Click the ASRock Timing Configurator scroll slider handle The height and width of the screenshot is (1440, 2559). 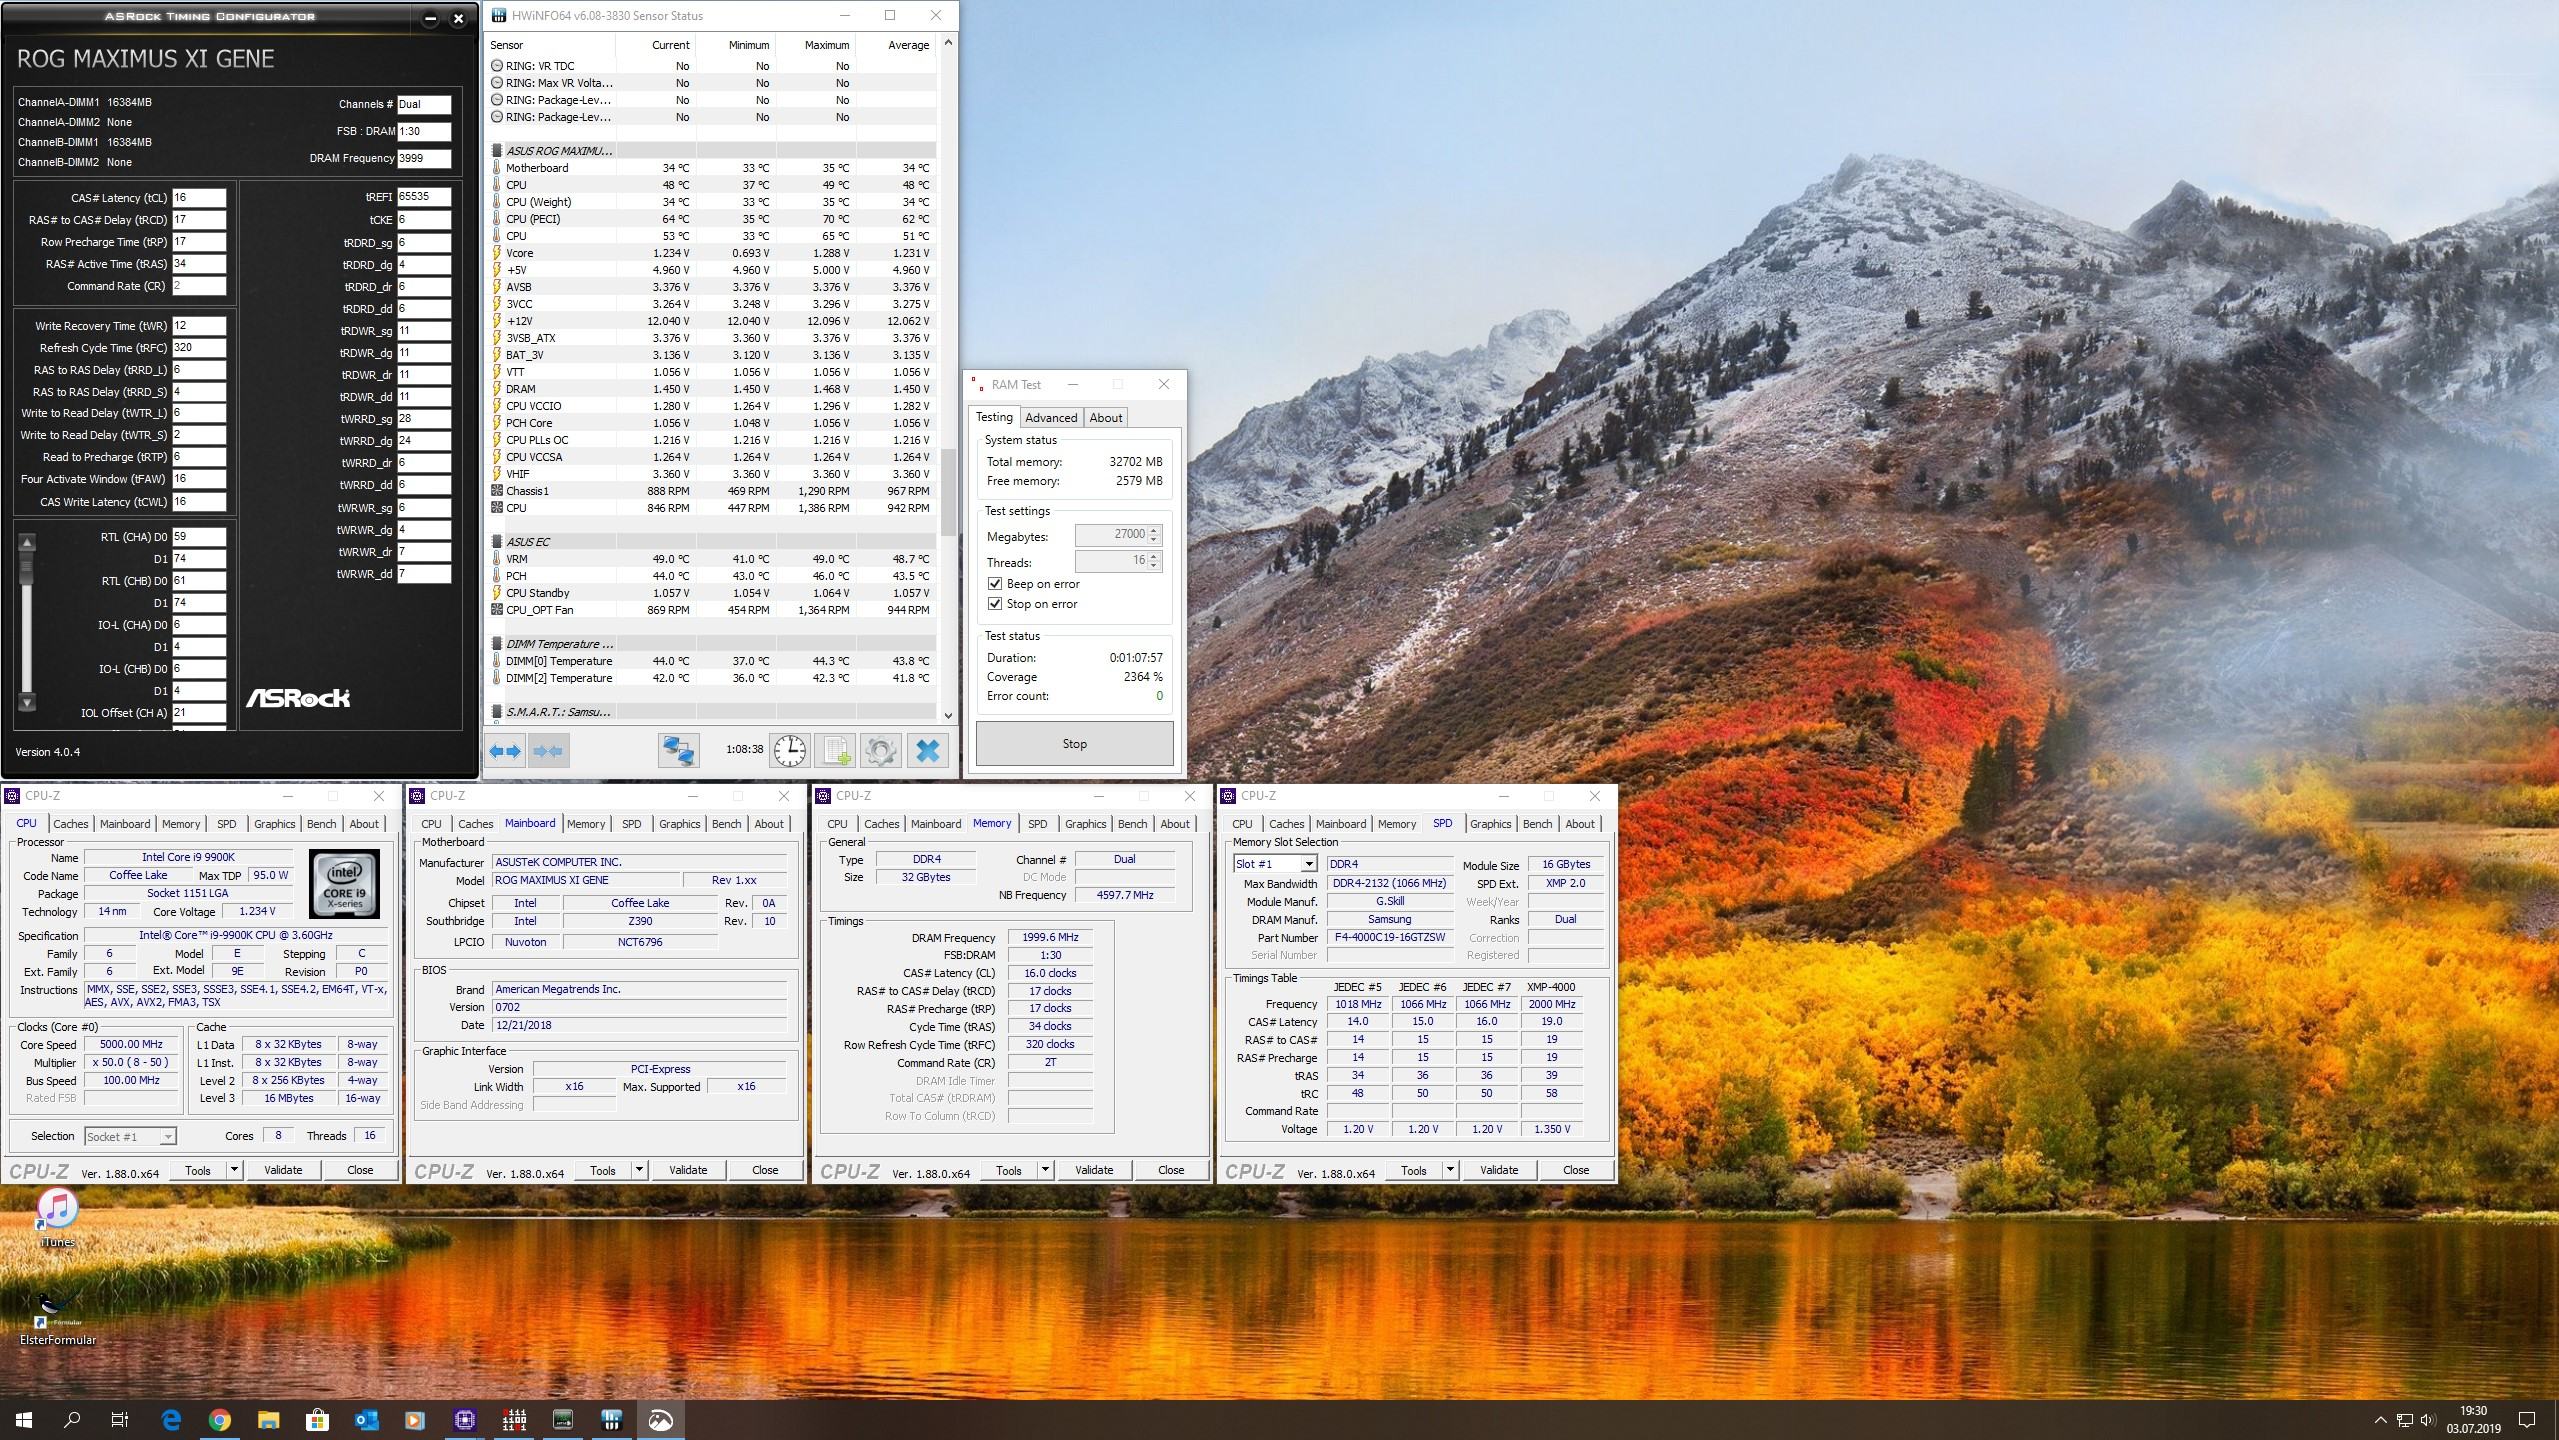pyautogui.click(x=27, y=567)
